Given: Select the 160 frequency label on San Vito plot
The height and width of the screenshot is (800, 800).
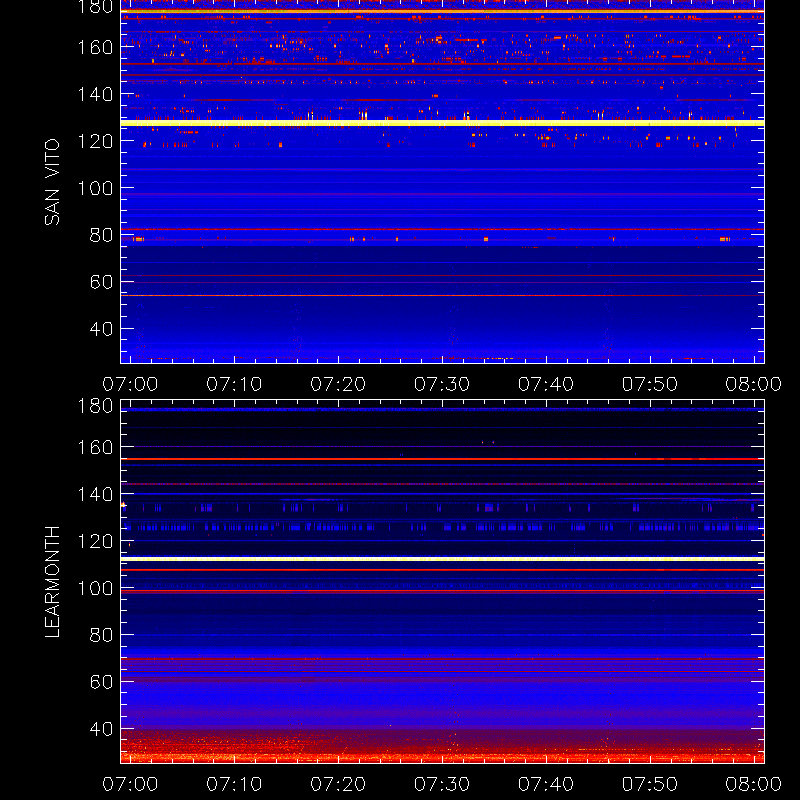Looking at the screenshot, I should (x=95, y=47).
